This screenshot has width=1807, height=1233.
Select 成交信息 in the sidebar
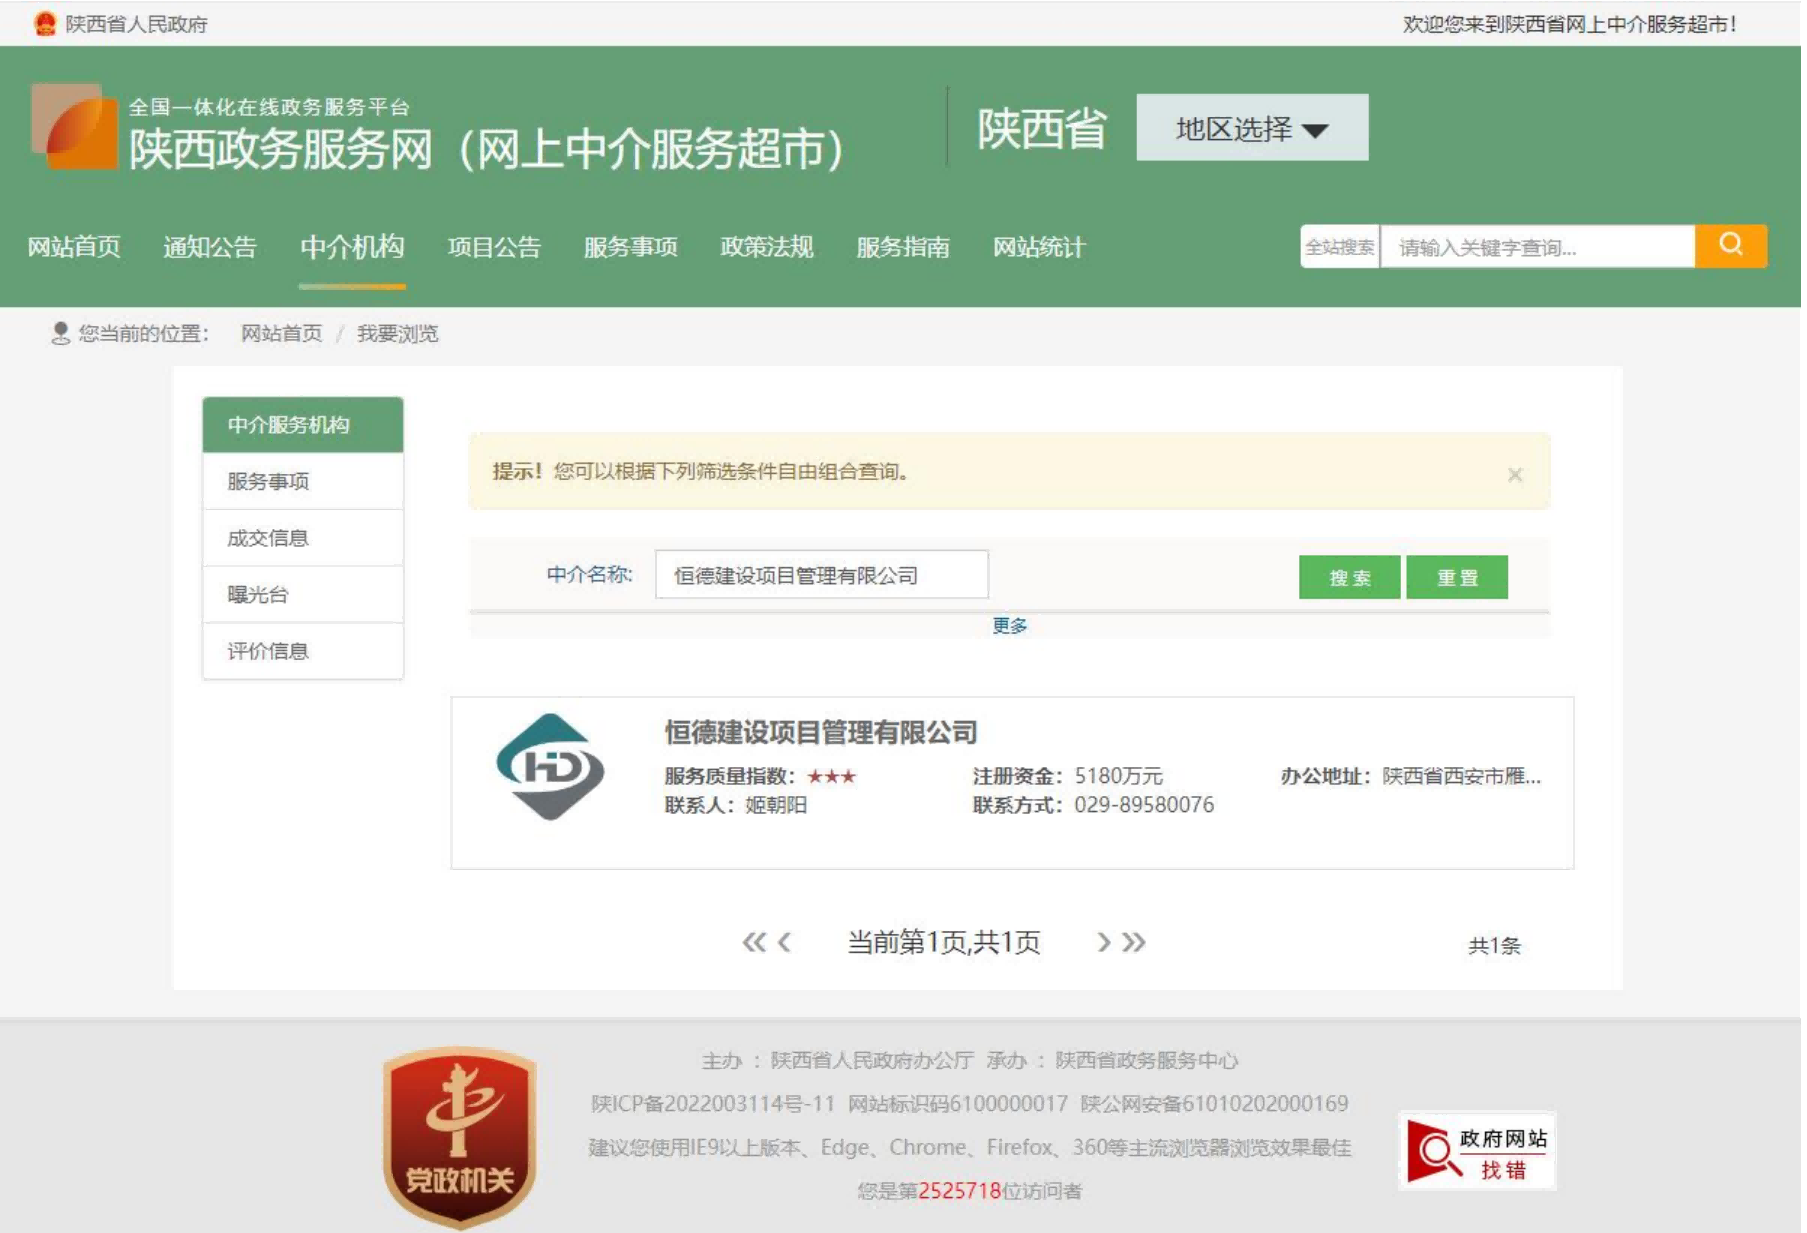pos(304,540)
